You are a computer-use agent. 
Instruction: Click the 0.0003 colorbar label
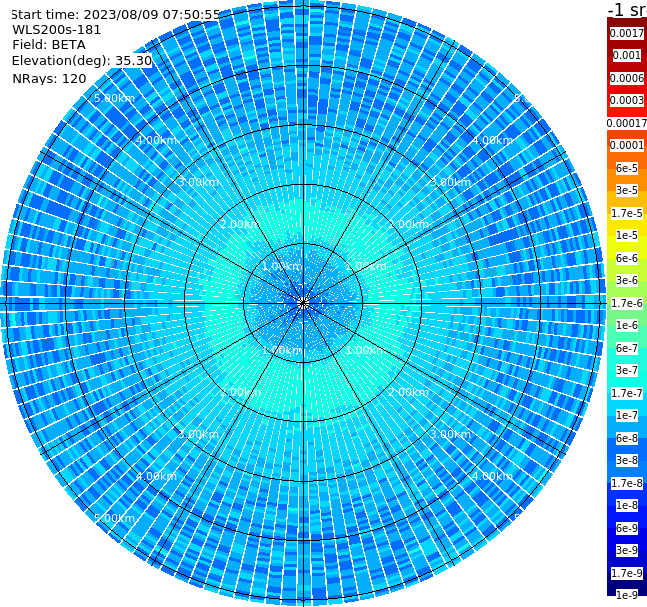point(627,100)
